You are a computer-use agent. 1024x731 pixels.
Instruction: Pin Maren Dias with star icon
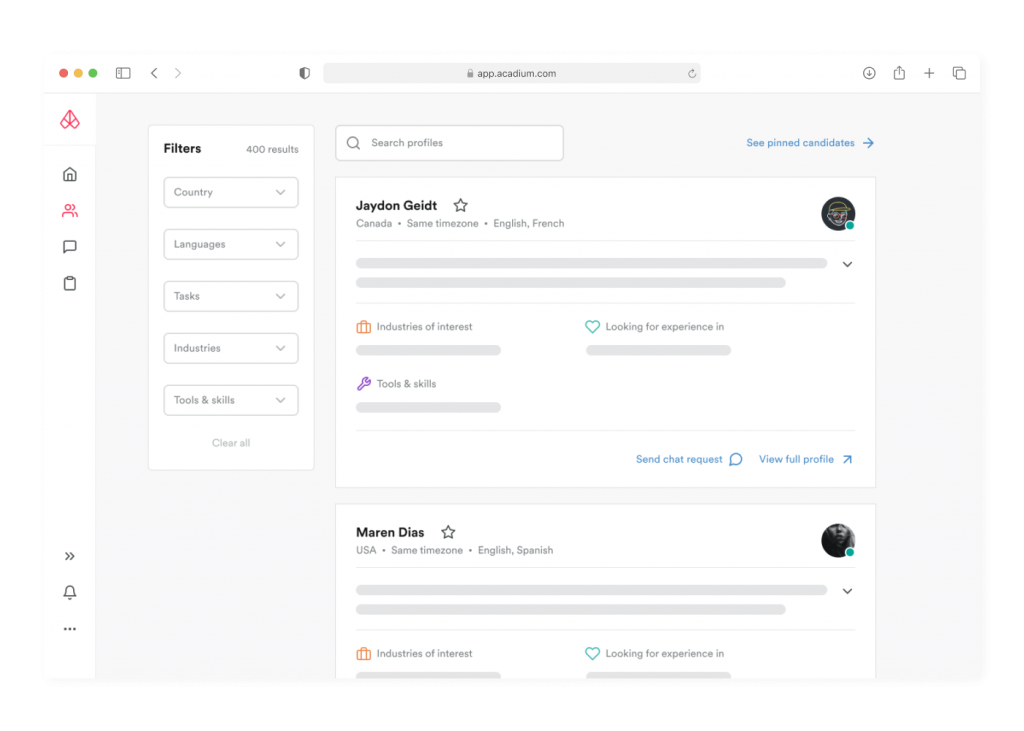click(x=448, y=532)
